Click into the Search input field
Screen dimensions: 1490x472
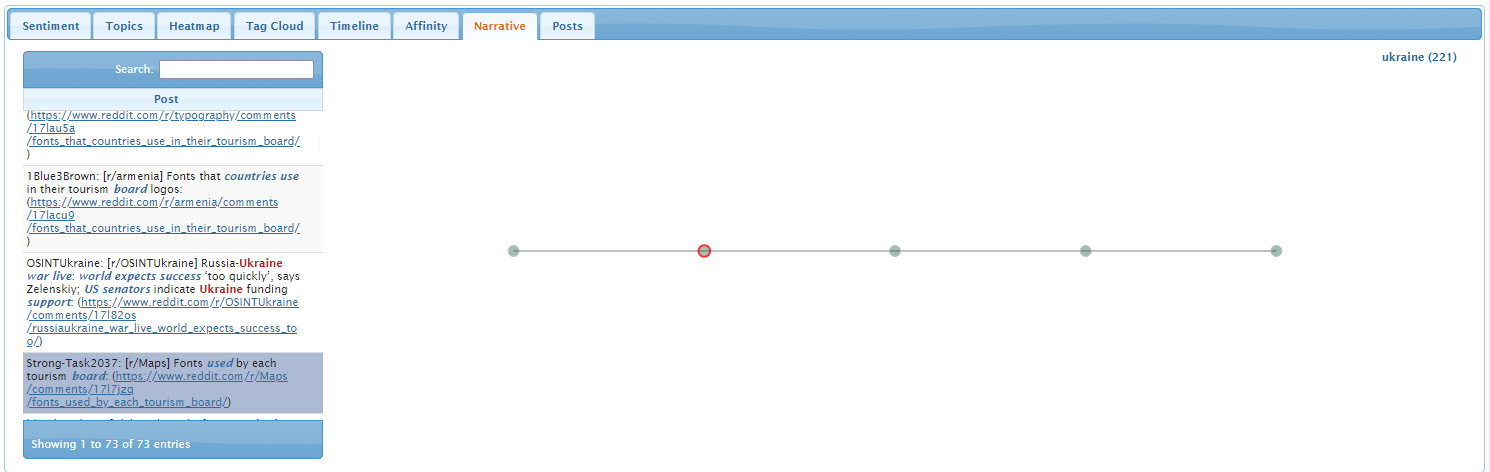pos(236,69)
